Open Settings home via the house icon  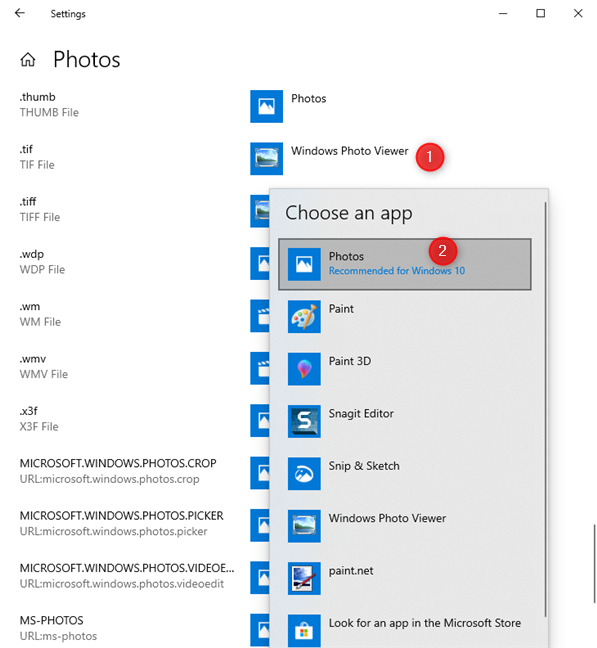click(28, 60)
